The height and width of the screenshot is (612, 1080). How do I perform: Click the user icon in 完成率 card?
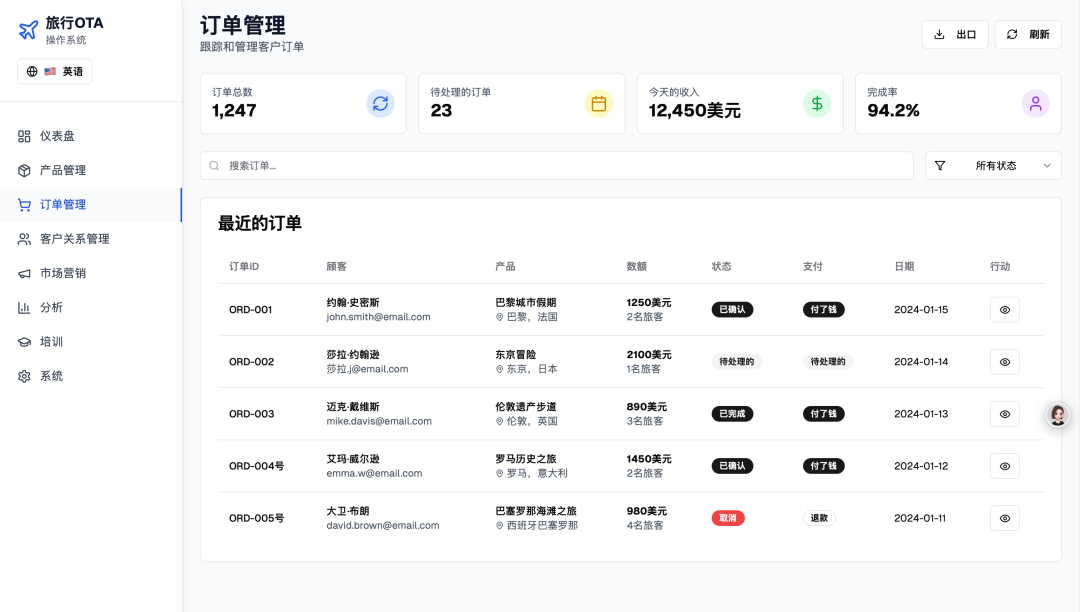[x=1035, y=103]
